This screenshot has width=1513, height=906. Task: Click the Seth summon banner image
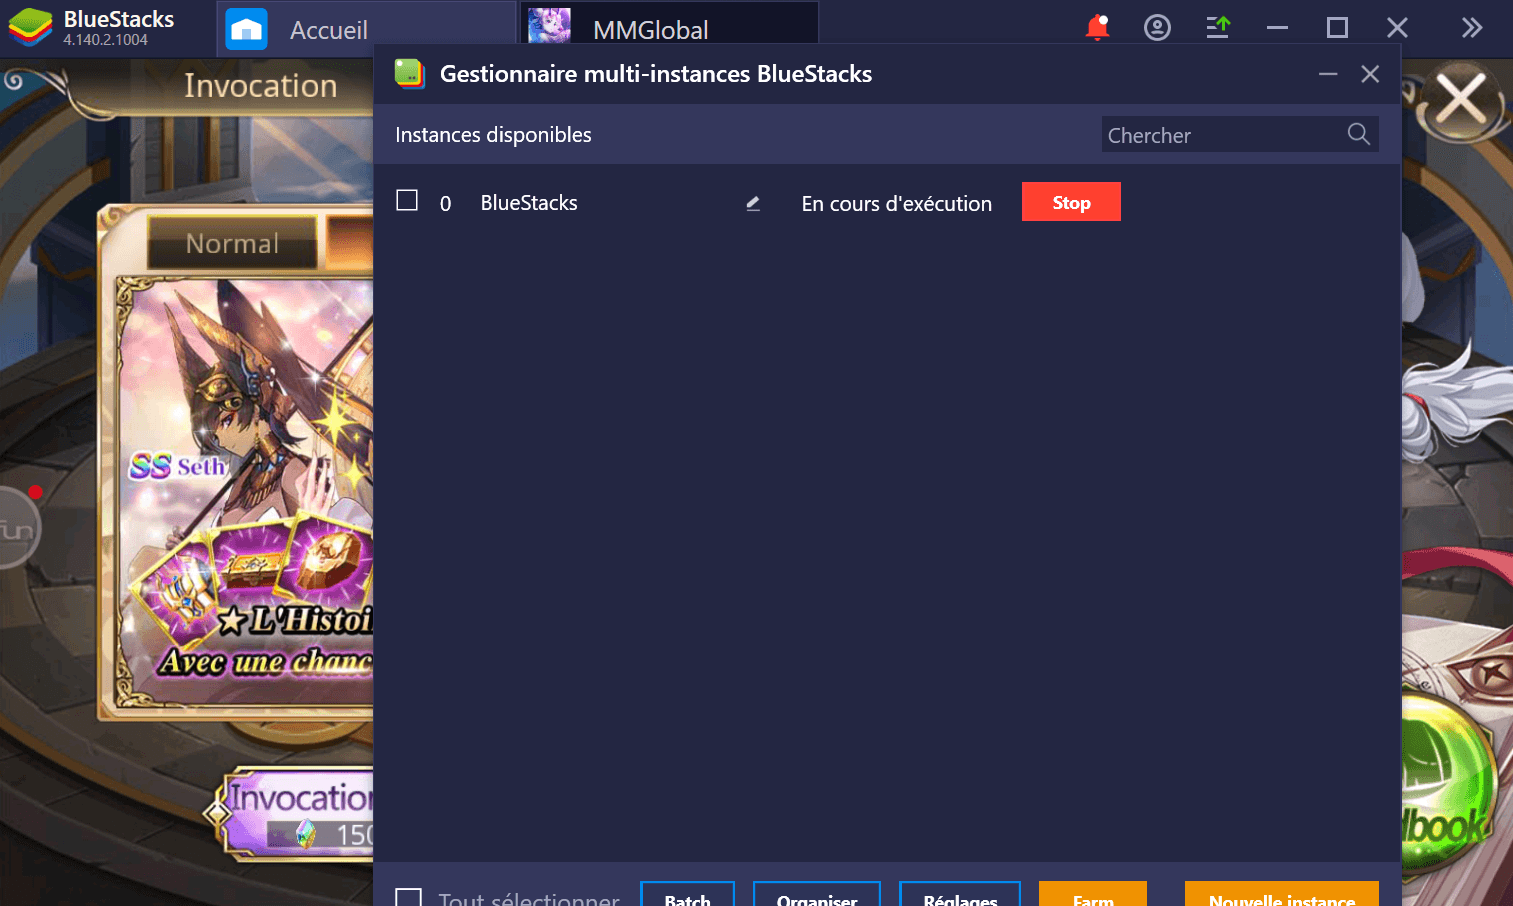click(x=246, y=493)
